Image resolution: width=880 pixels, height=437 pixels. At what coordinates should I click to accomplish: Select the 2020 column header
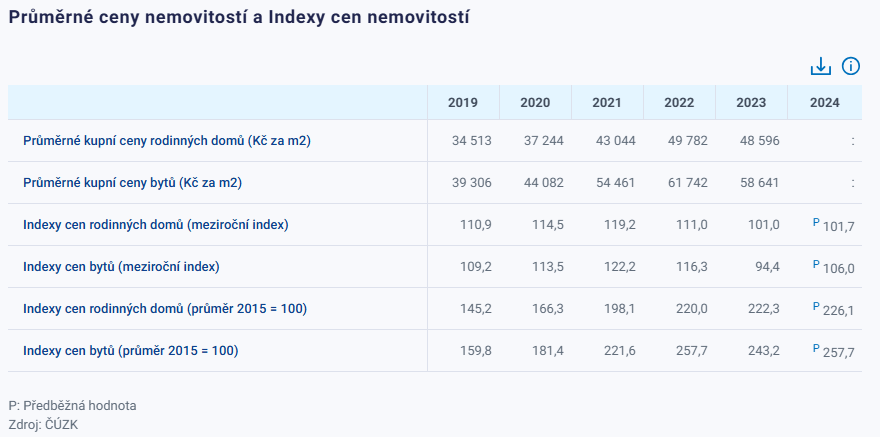[x=535, y=103]
